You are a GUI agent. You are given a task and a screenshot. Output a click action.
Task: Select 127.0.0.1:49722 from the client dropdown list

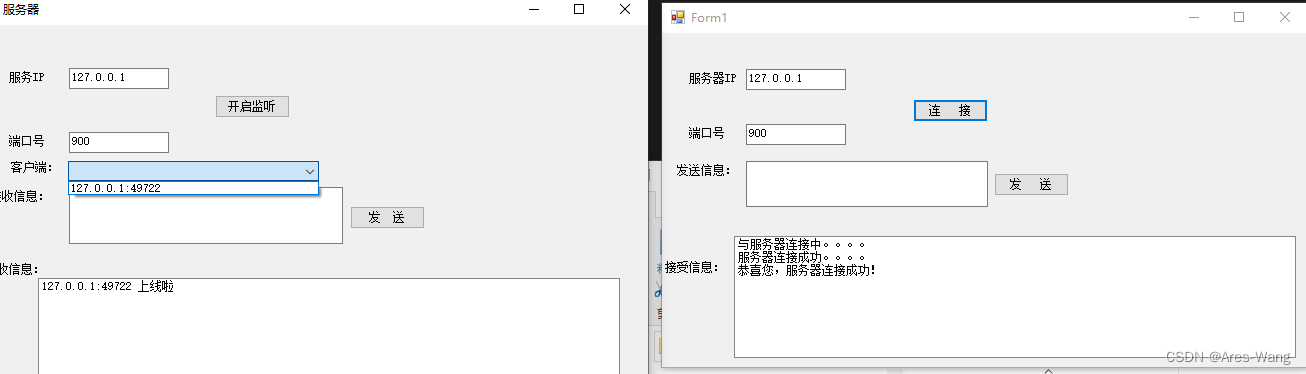[193, 188]
